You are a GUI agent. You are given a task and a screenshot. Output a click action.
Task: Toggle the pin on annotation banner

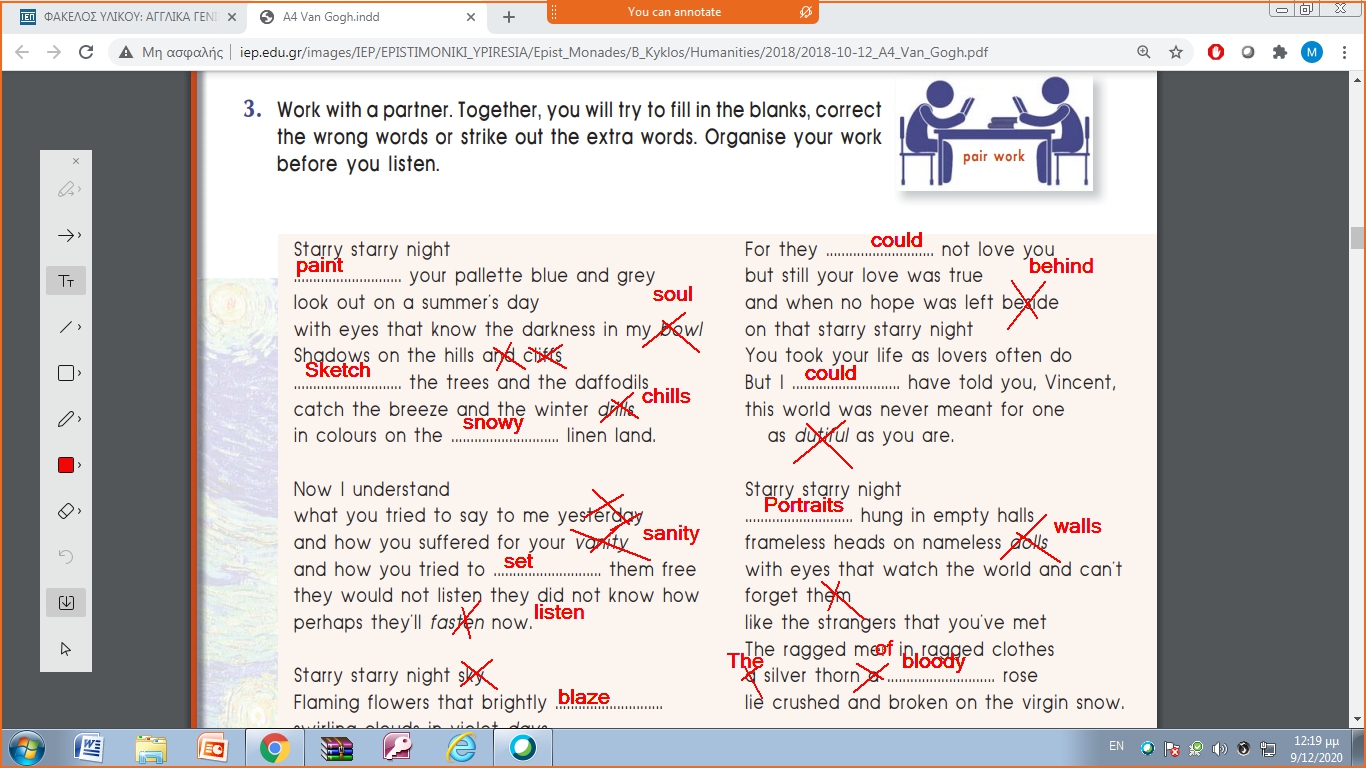[x=805, y=12]
